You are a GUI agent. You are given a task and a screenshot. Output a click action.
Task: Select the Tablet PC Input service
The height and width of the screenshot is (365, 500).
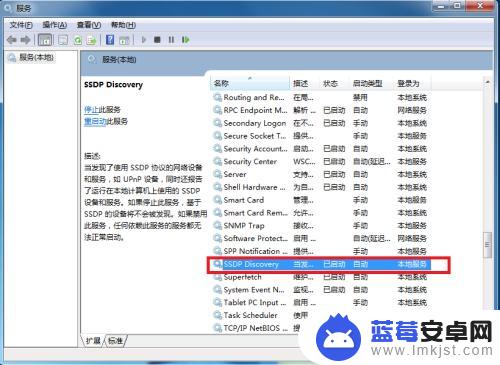coord(322,303)
